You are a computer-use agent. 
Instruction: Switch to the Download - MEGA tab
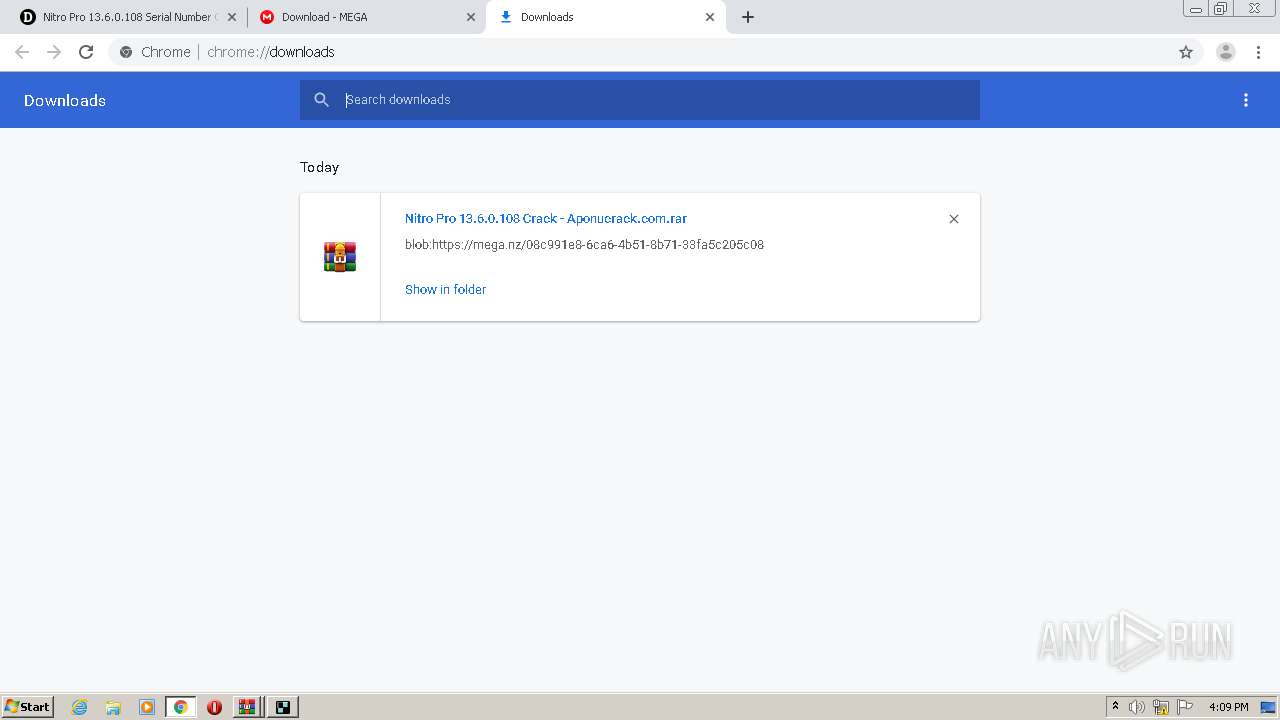click(x=366, y=17)
